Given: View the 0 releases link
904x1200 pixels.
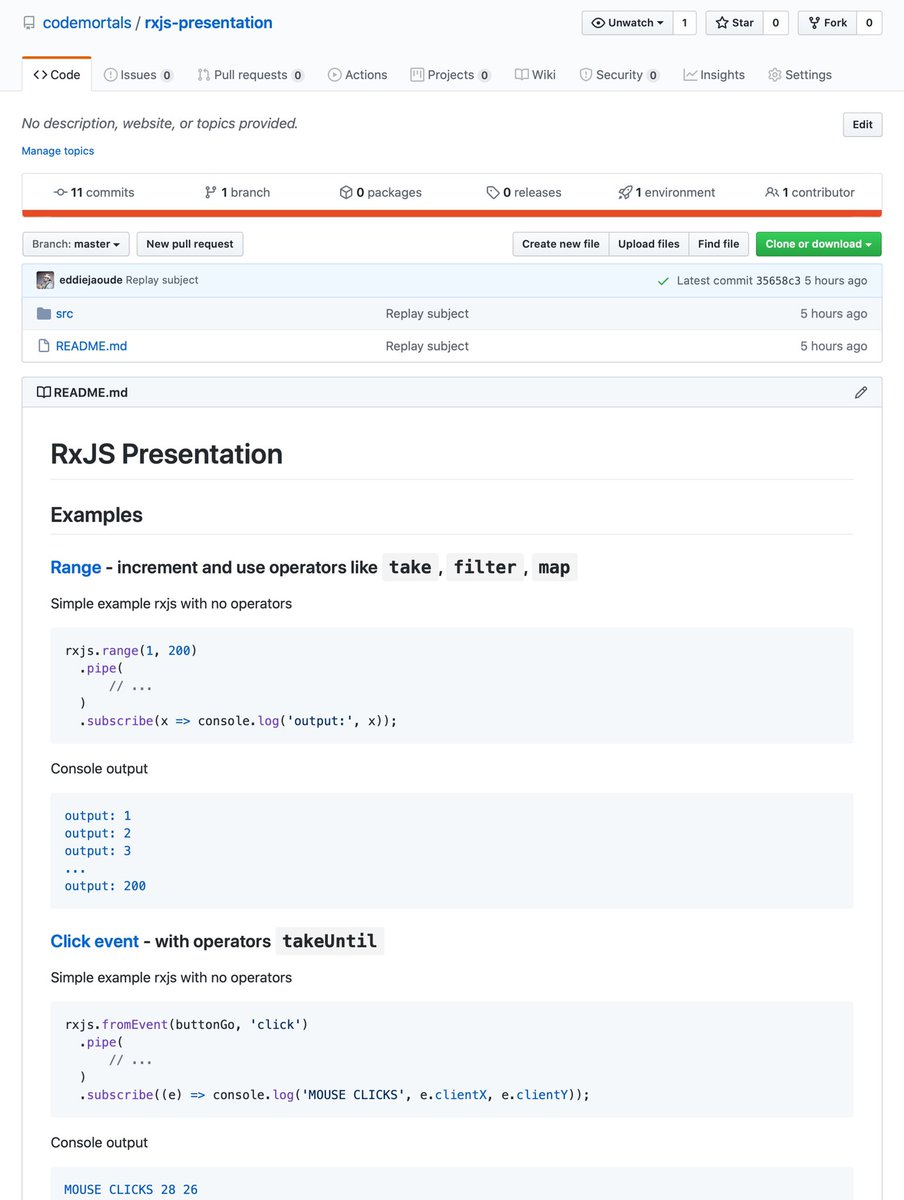Looking at the screenshot, I should pyautogui.click(x=524, y=192).
